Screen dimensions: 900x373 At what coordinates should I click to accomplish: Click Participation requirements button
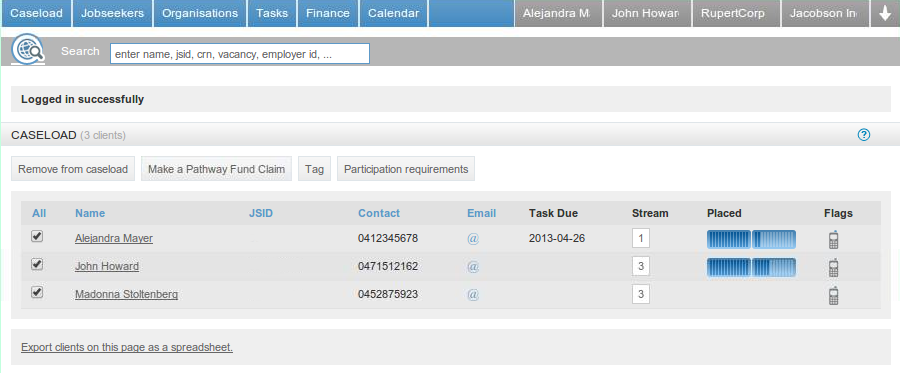406,169
